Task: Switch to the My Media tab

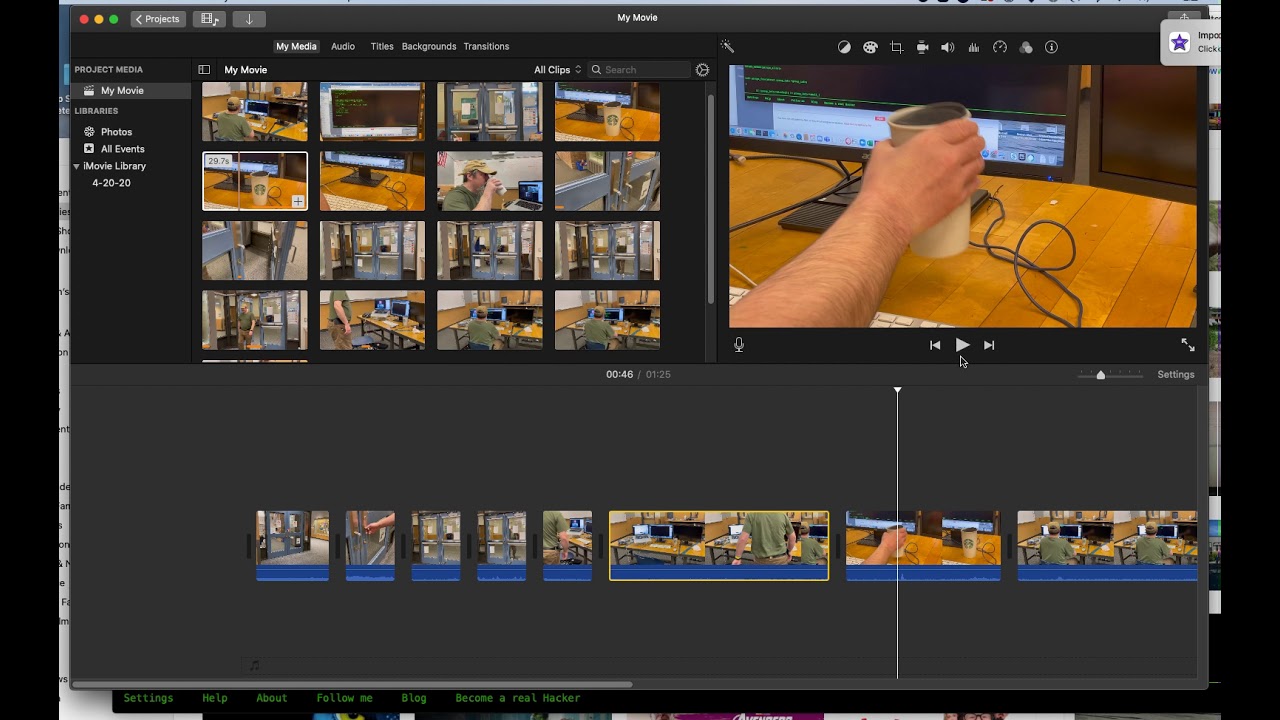Action: [296, 46]
